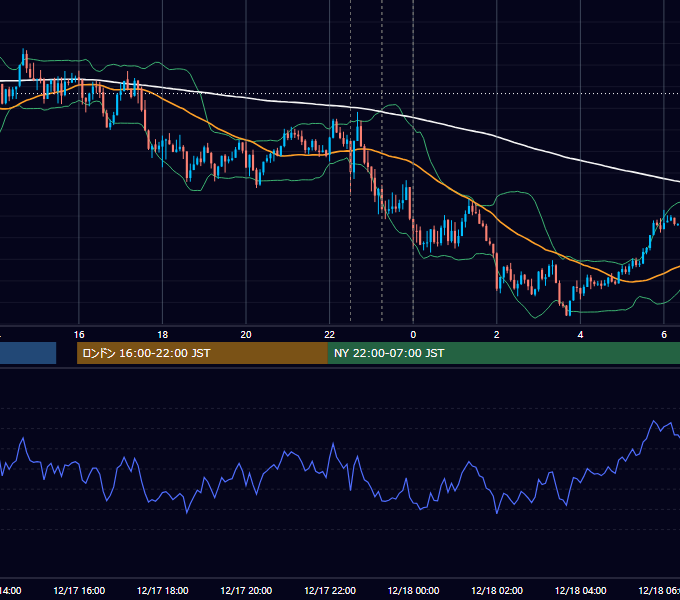Click the ロンドン 16:00-22:00 JST session bar

point(202,353)
